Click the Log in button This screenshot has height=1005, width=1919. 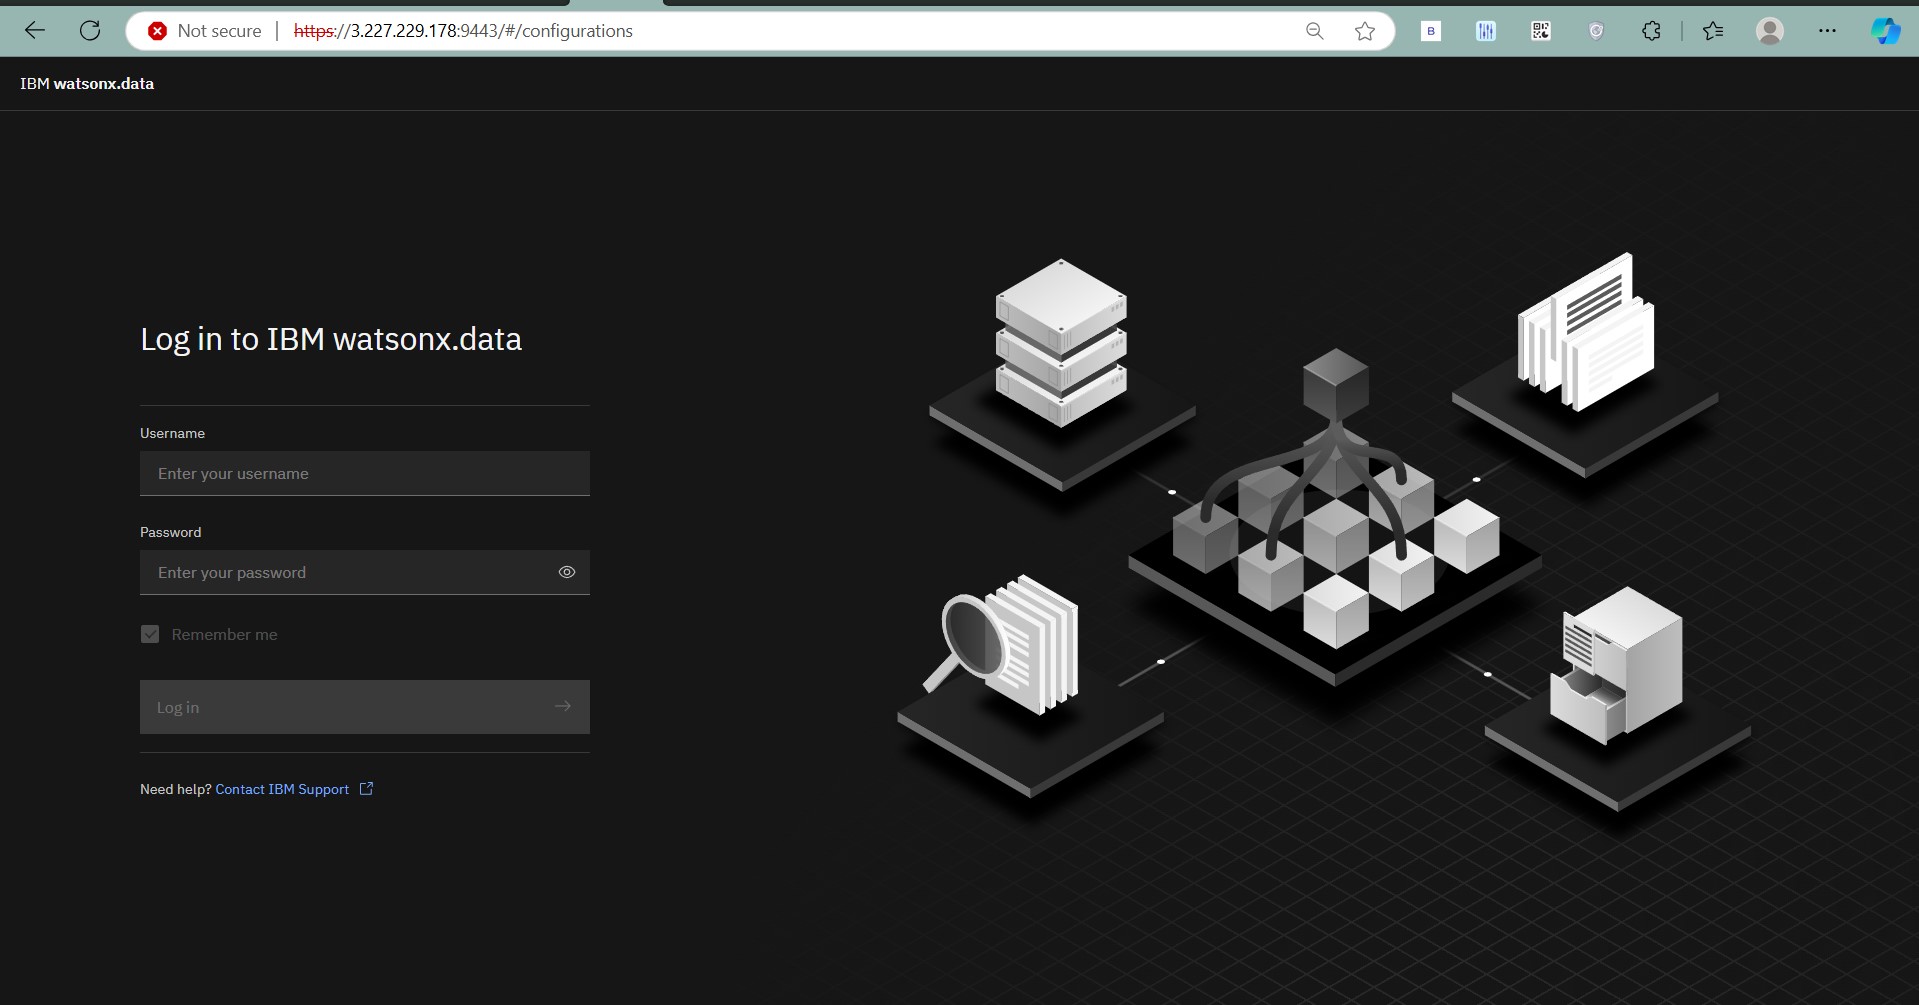pos(365,707)
